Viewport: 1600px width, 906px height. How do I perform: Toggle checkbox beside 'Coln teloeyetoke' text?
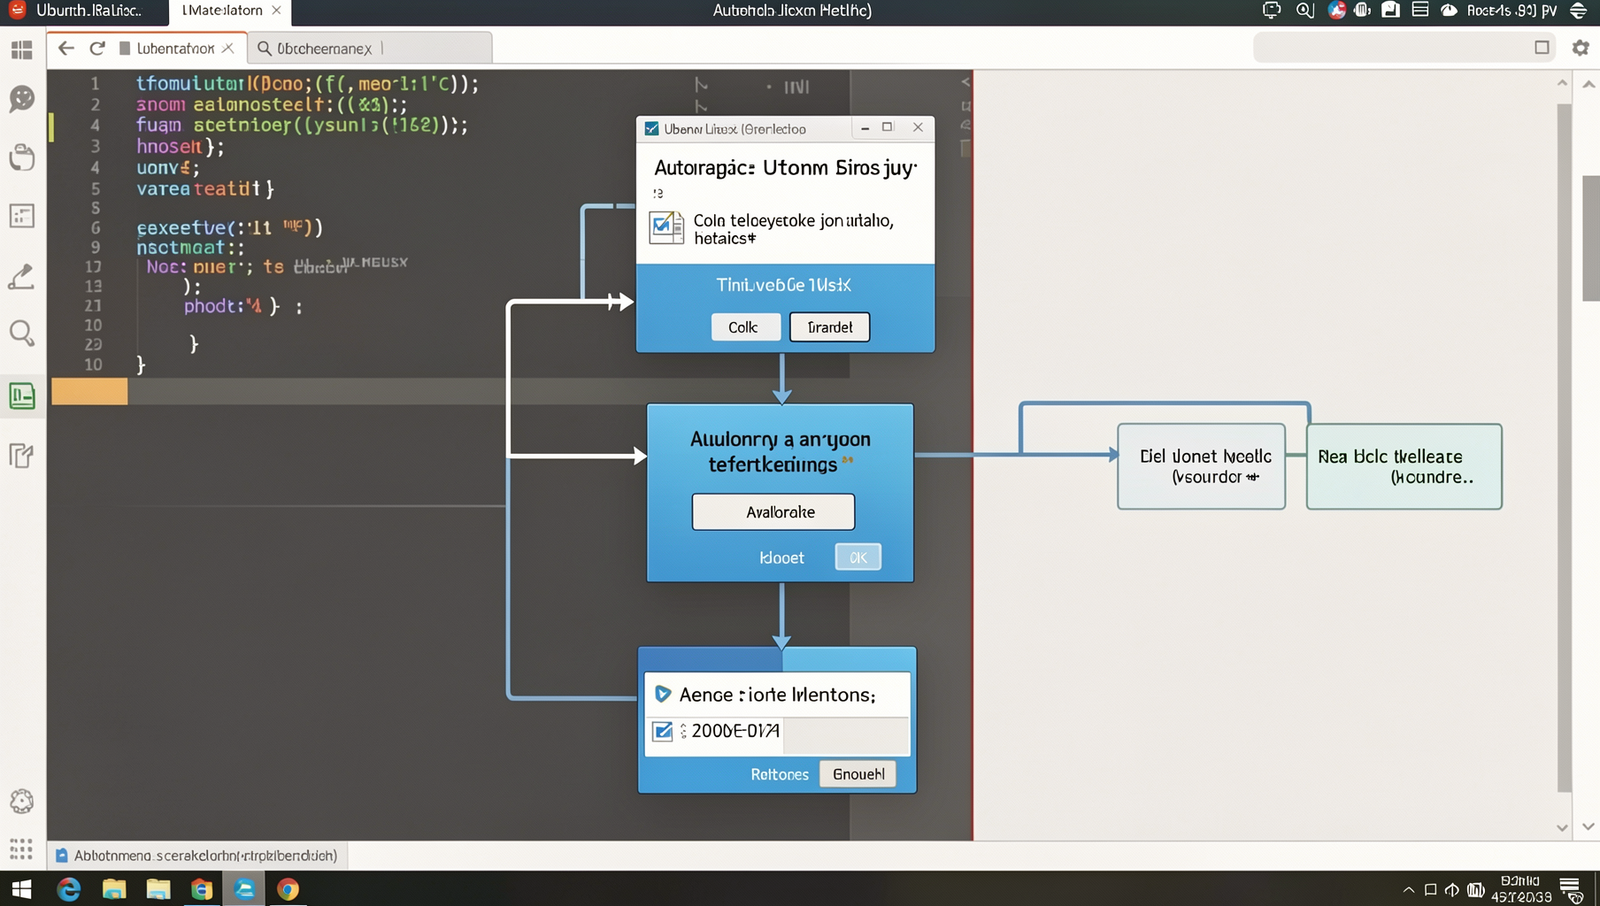pyautogui.click(x=665, y=228)
